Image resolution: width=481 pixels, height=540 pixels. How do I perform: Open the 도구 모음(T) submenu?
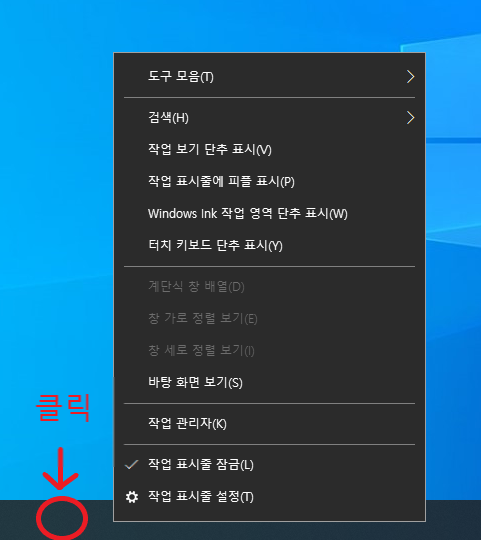pos(269,76)
